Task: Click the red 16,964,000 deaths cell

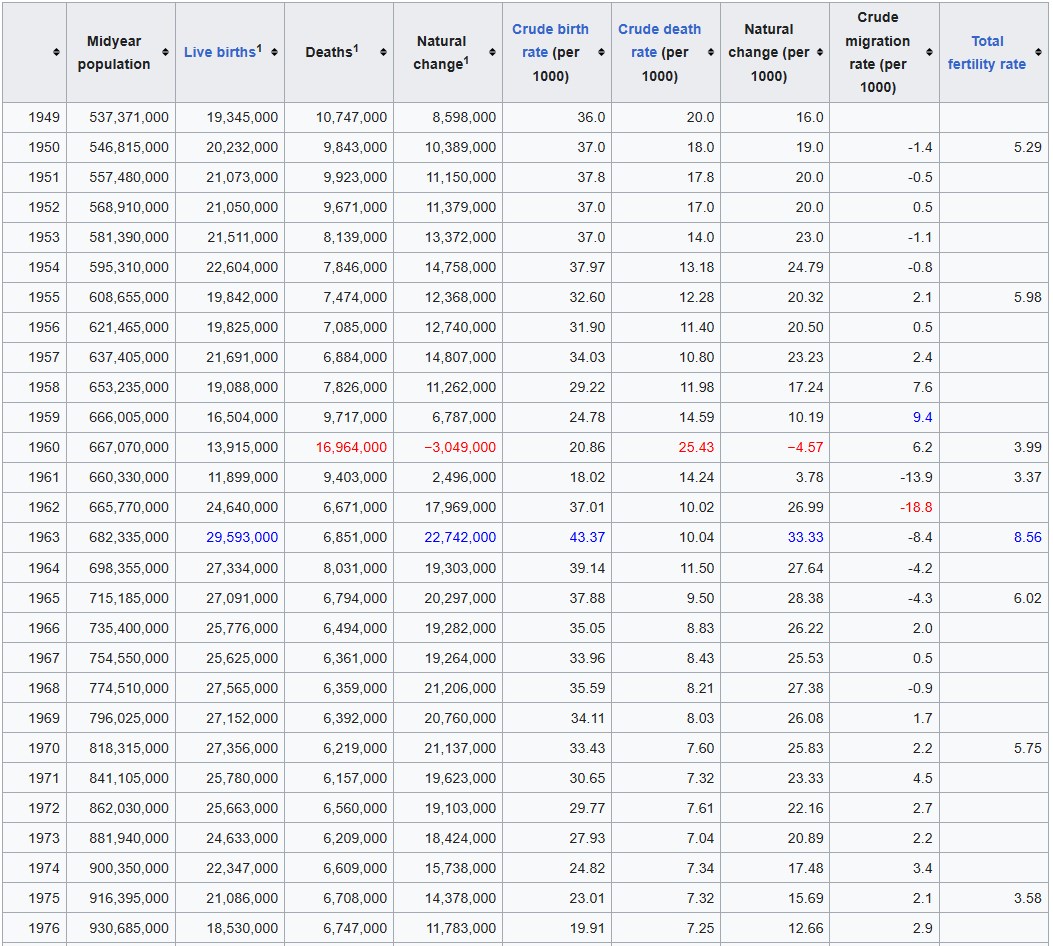Action: [351, 447]
